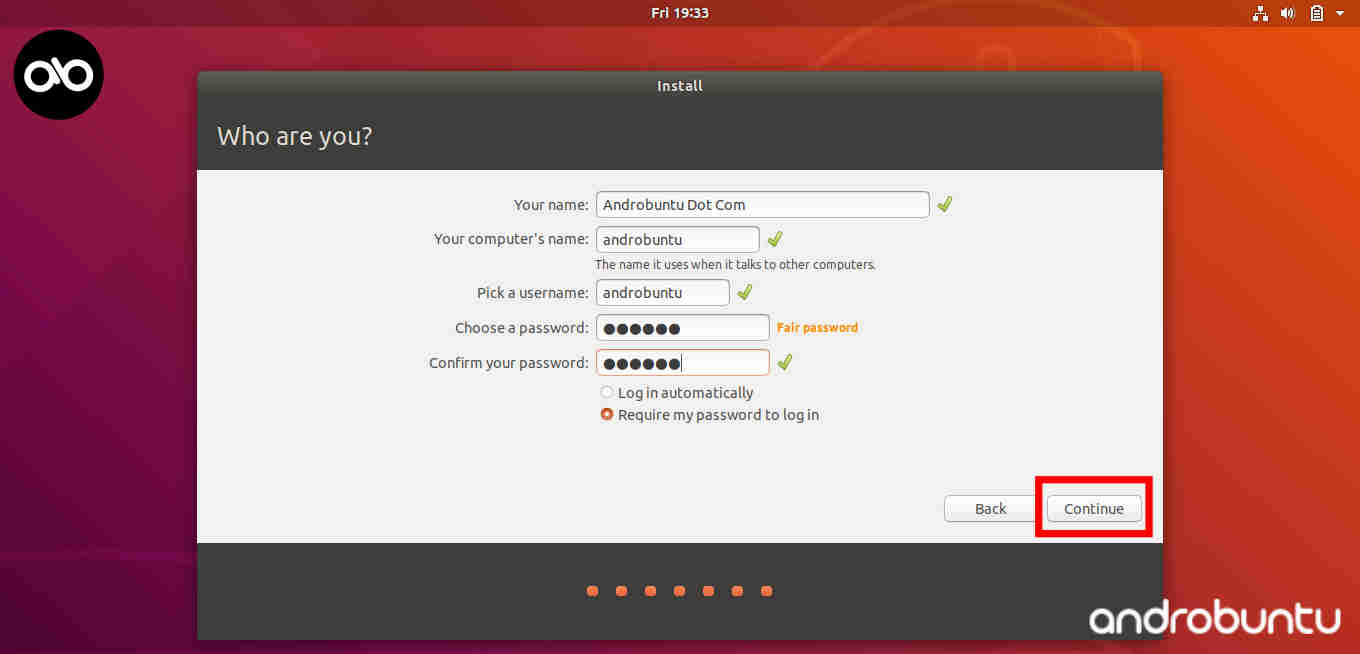The width and height of the screenshot is (1360, 654).
Task: Focus the Your computer's name field
Action: tap(677, 239)
